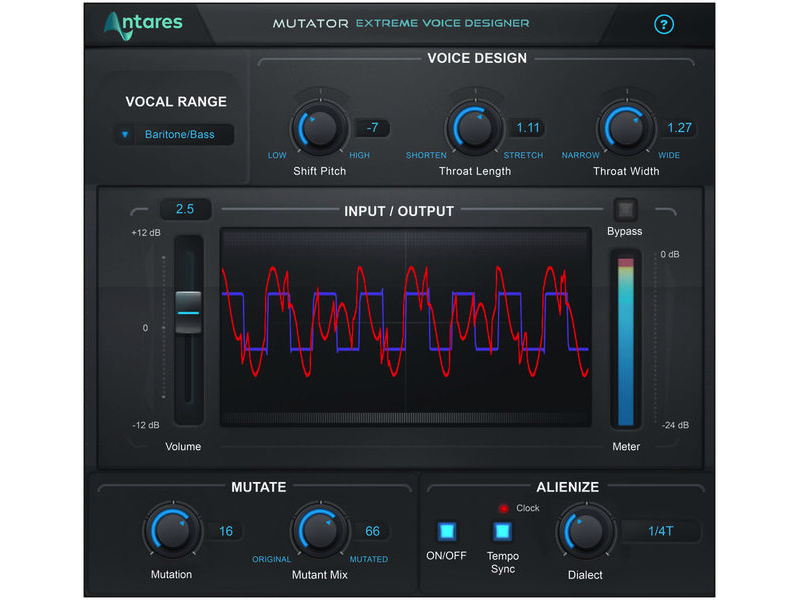This screenshot has height=600, width=800.
Task: Click the SHORTEN label
Action: (x=426, y=155)
